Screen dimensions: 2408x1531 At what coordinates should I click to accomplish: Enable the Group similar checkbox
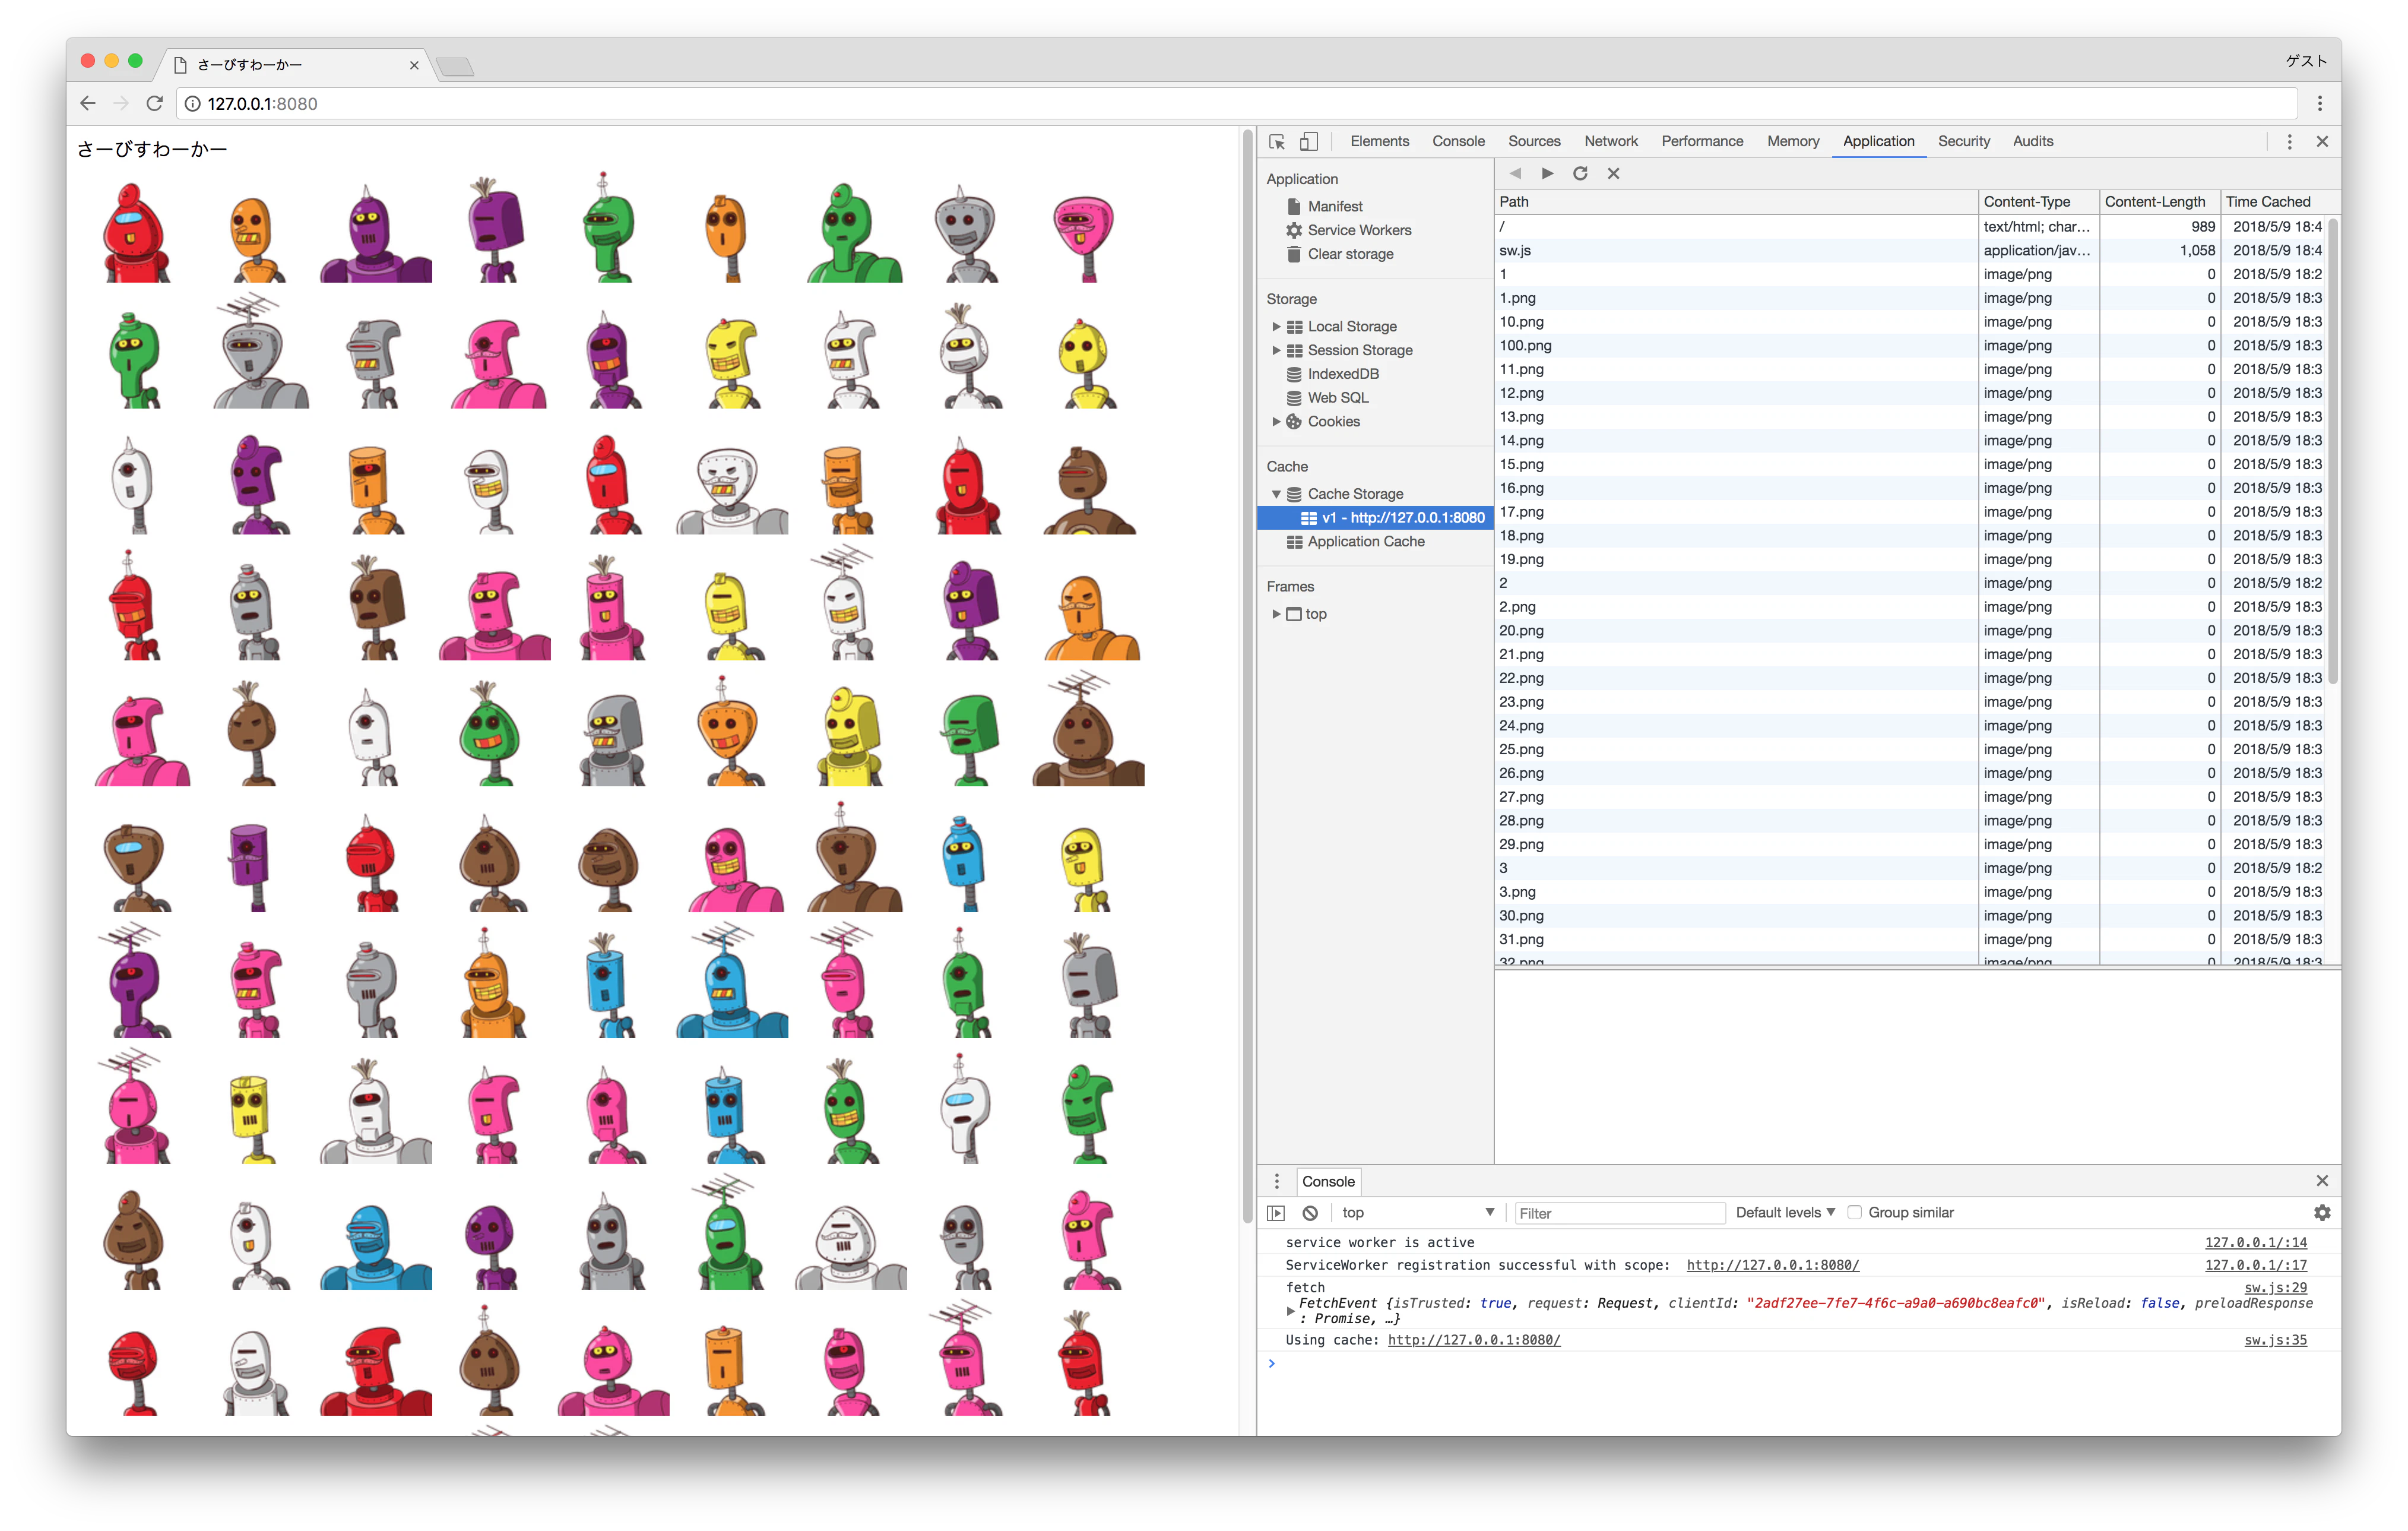(1854, 1212)
